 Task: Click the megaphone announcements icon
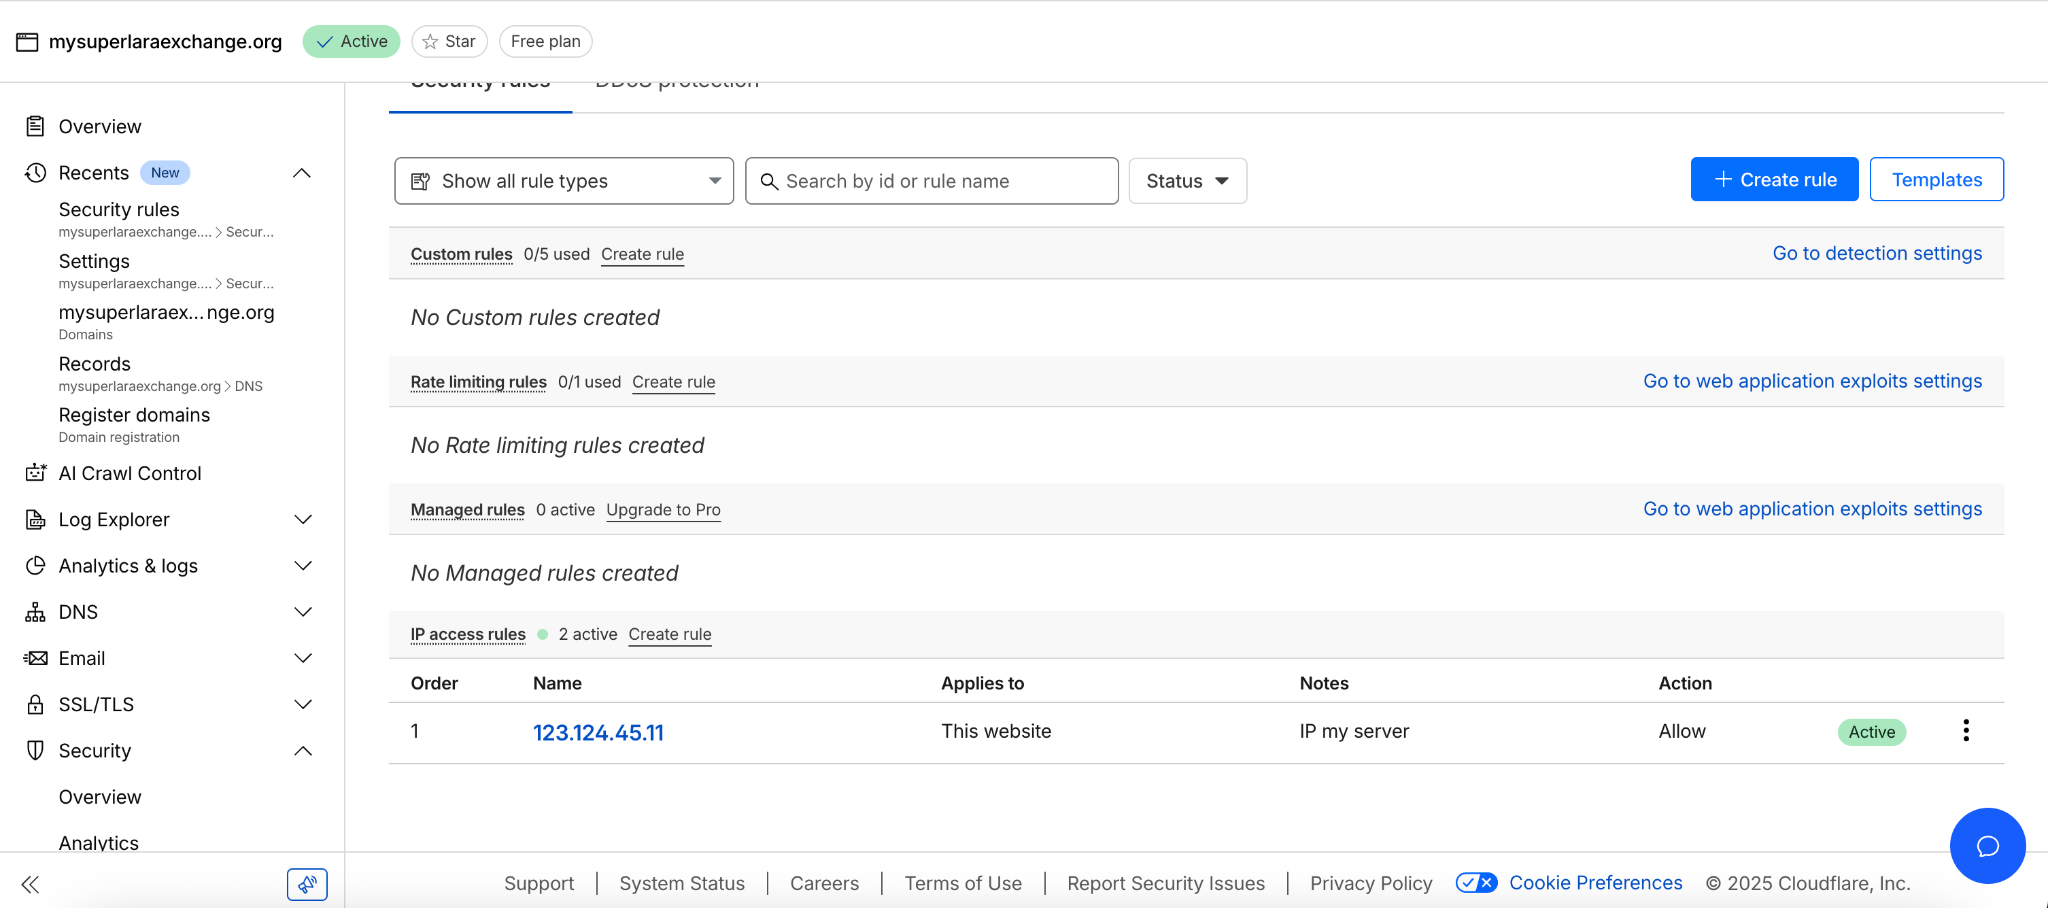coord(307,884)
